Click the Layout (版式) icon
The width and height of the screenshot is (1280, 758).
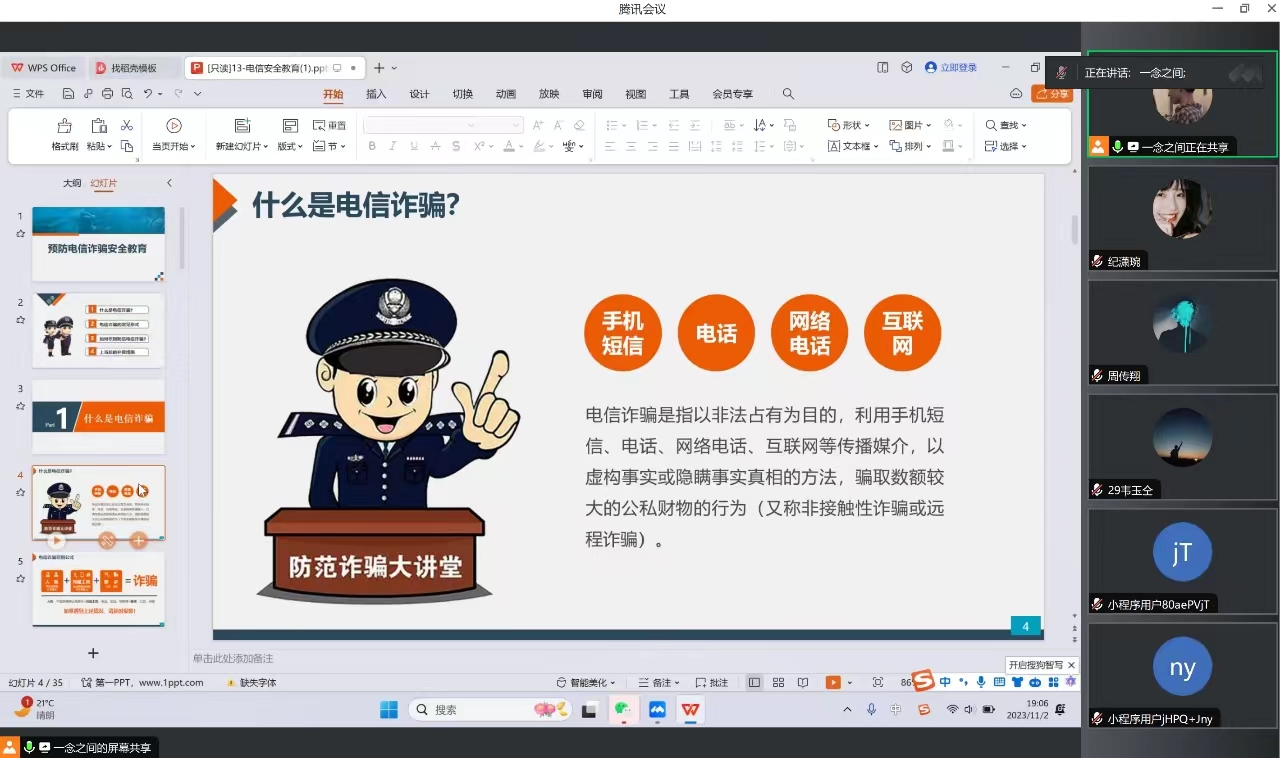tap(290, 126)
